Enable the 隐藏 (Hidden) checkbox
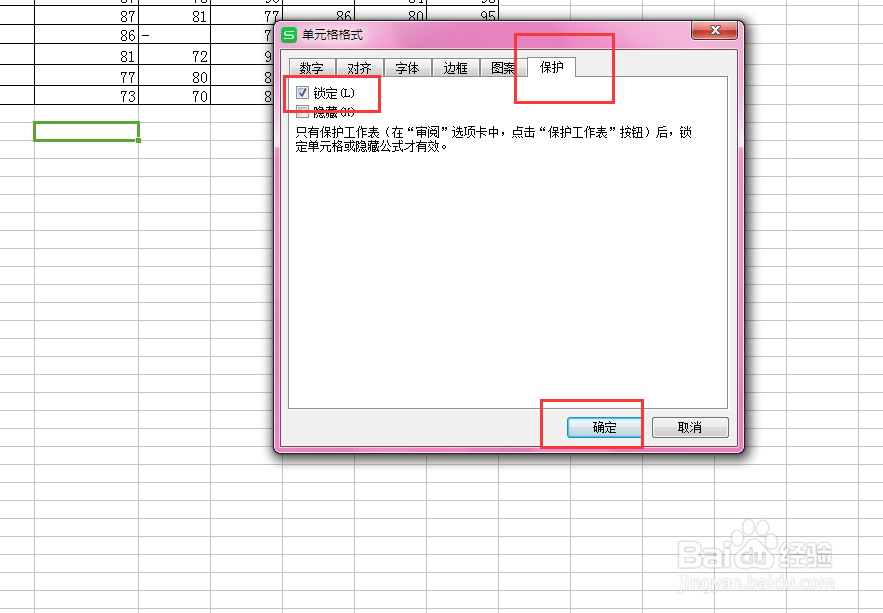Viewport: 883px width, 613px height. pos(302,111)
